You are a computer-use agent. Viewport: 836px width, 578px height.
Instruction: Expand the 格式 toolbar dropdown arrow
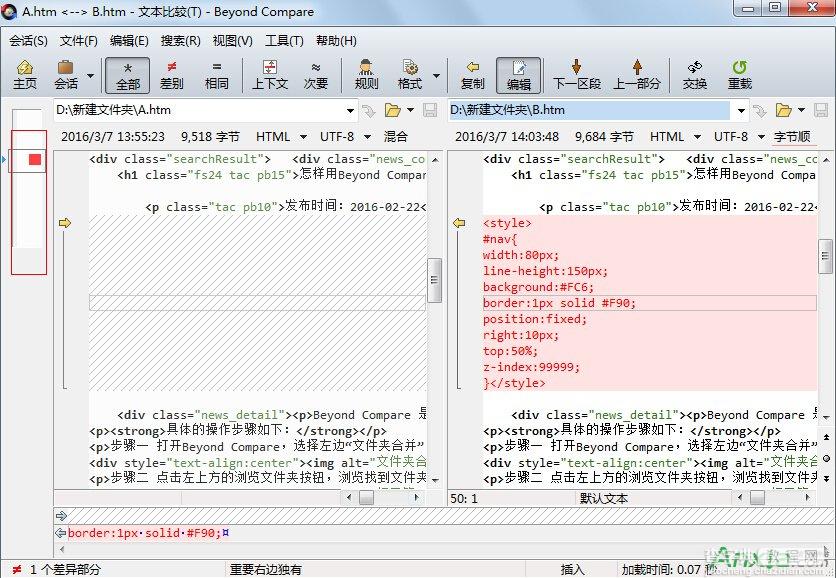click(436, 76)
